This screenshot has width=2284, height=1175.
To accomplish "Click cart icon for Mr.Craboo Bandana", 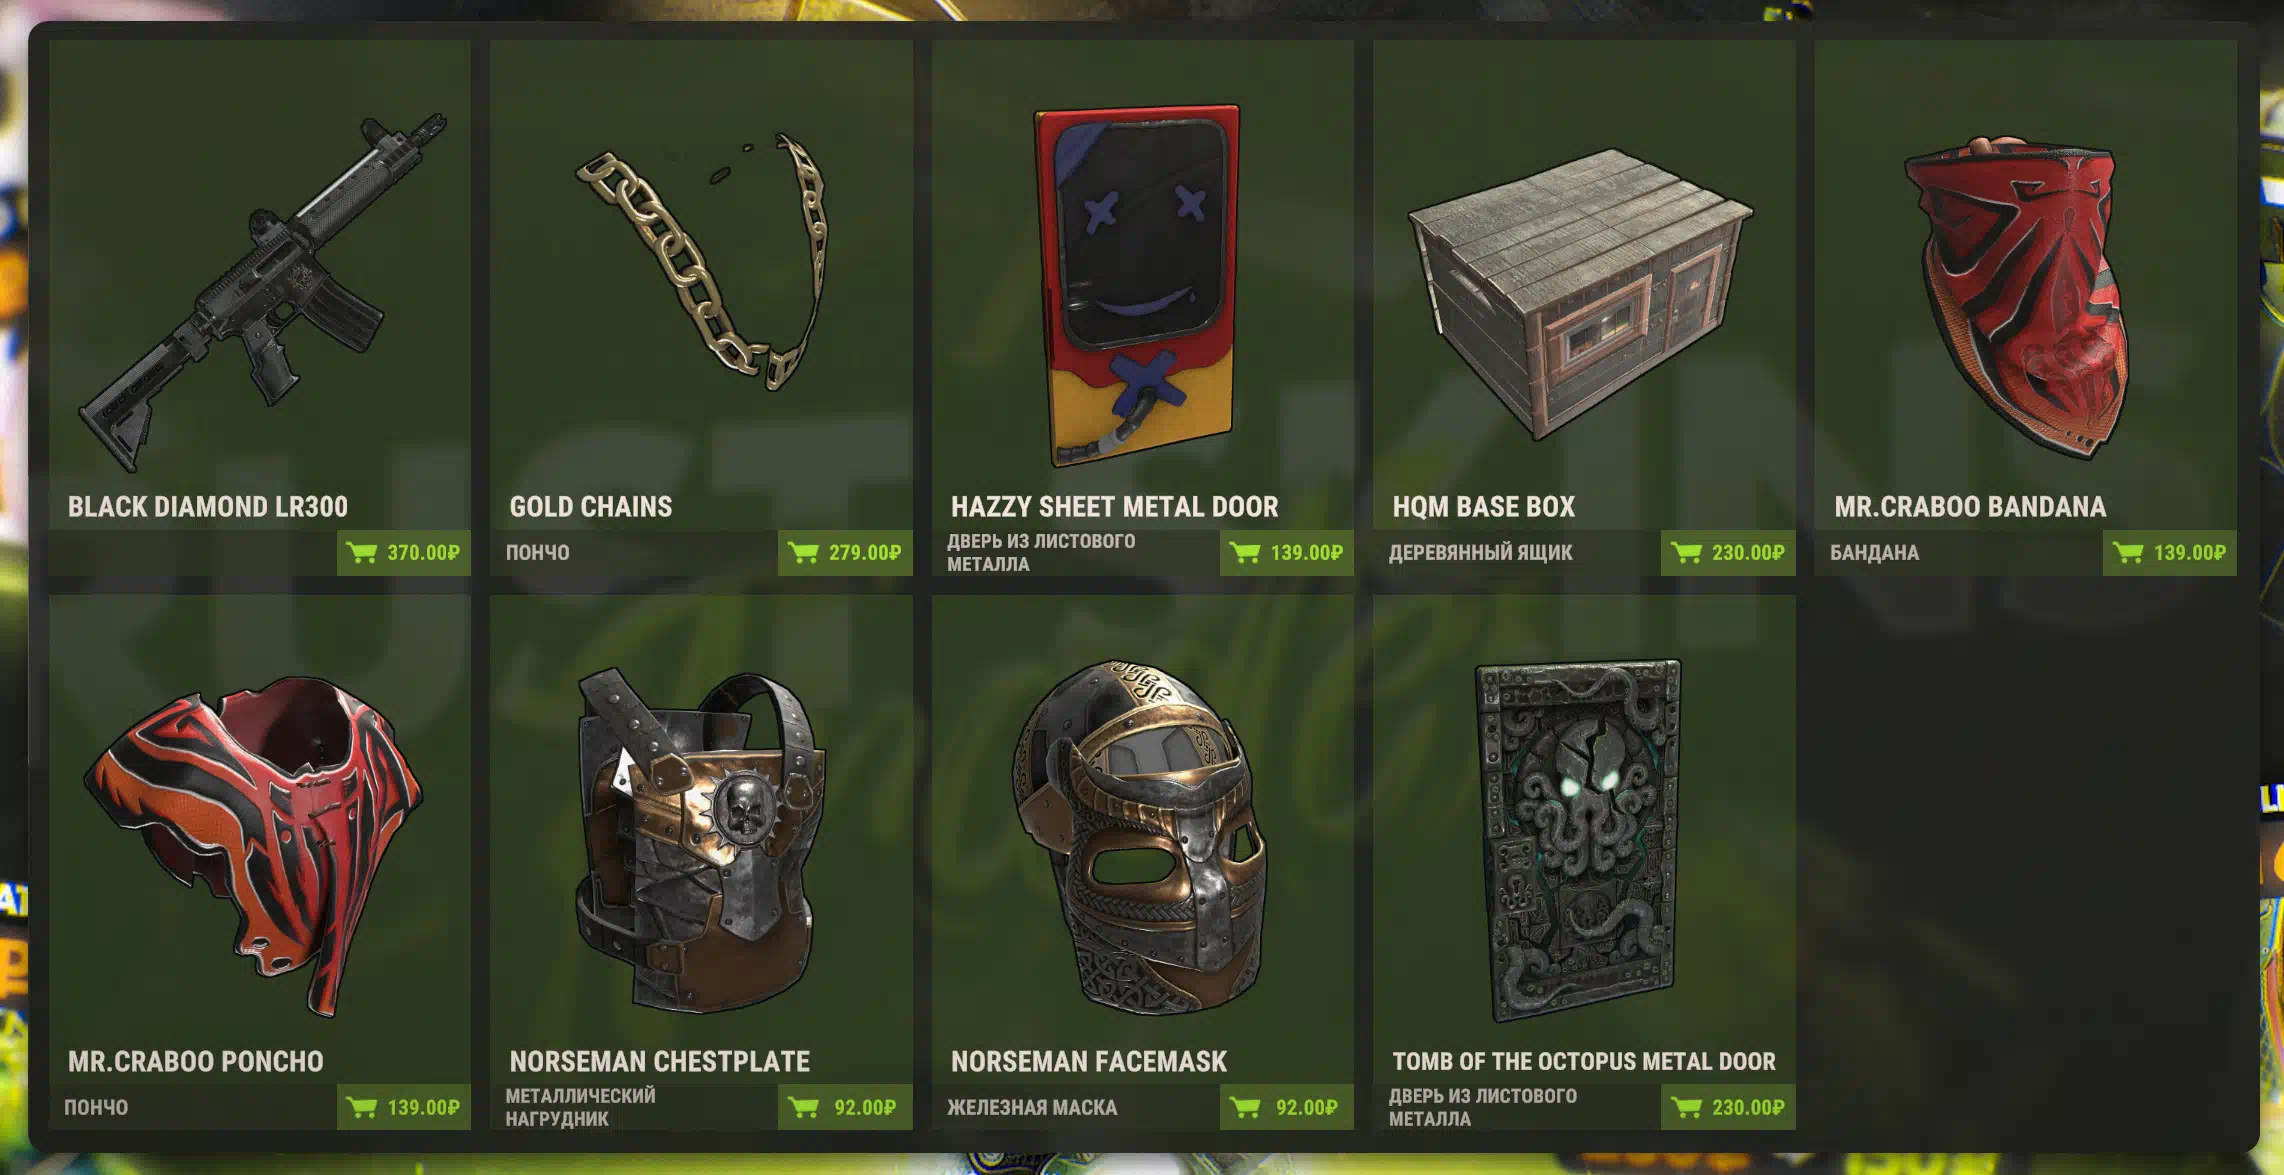I will [x=2128, y=552].
